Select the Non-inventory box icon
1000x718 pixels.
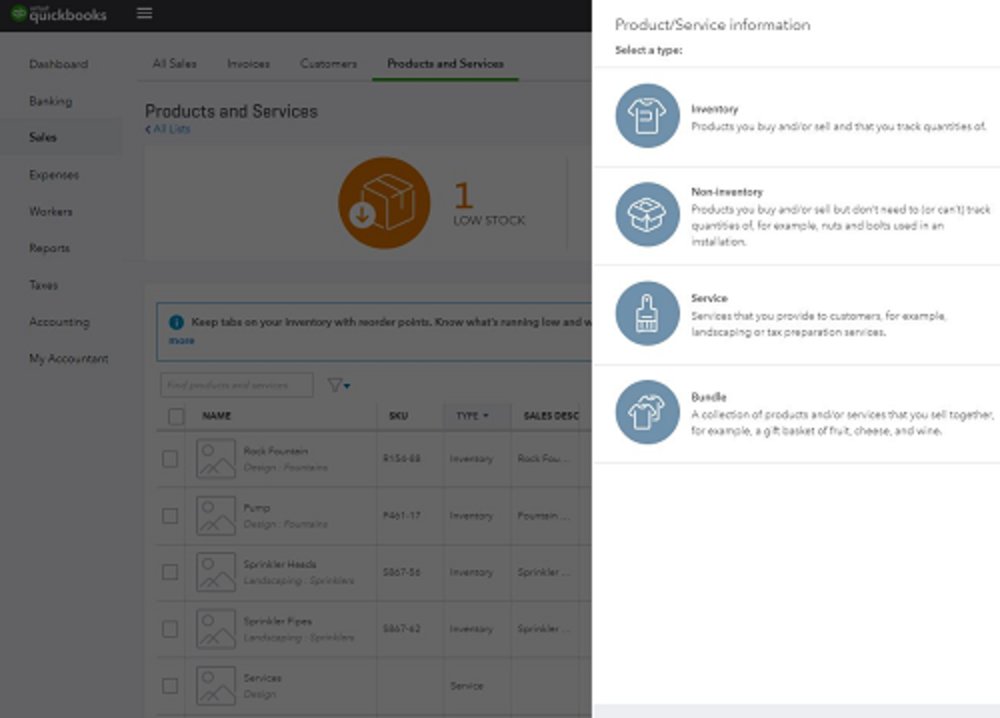click(647, 214)
